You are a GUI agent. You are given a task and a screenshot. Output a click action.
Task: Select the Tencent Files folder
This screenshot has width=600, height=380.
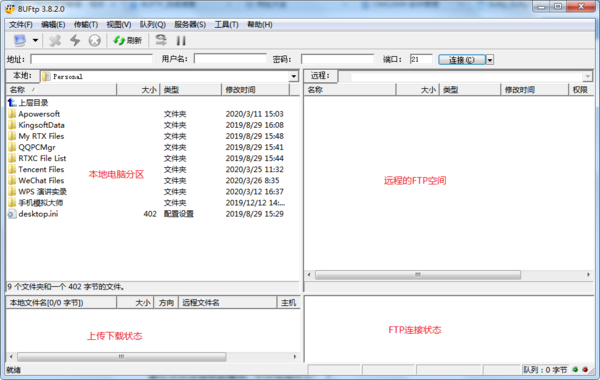(x=41, y=169)
